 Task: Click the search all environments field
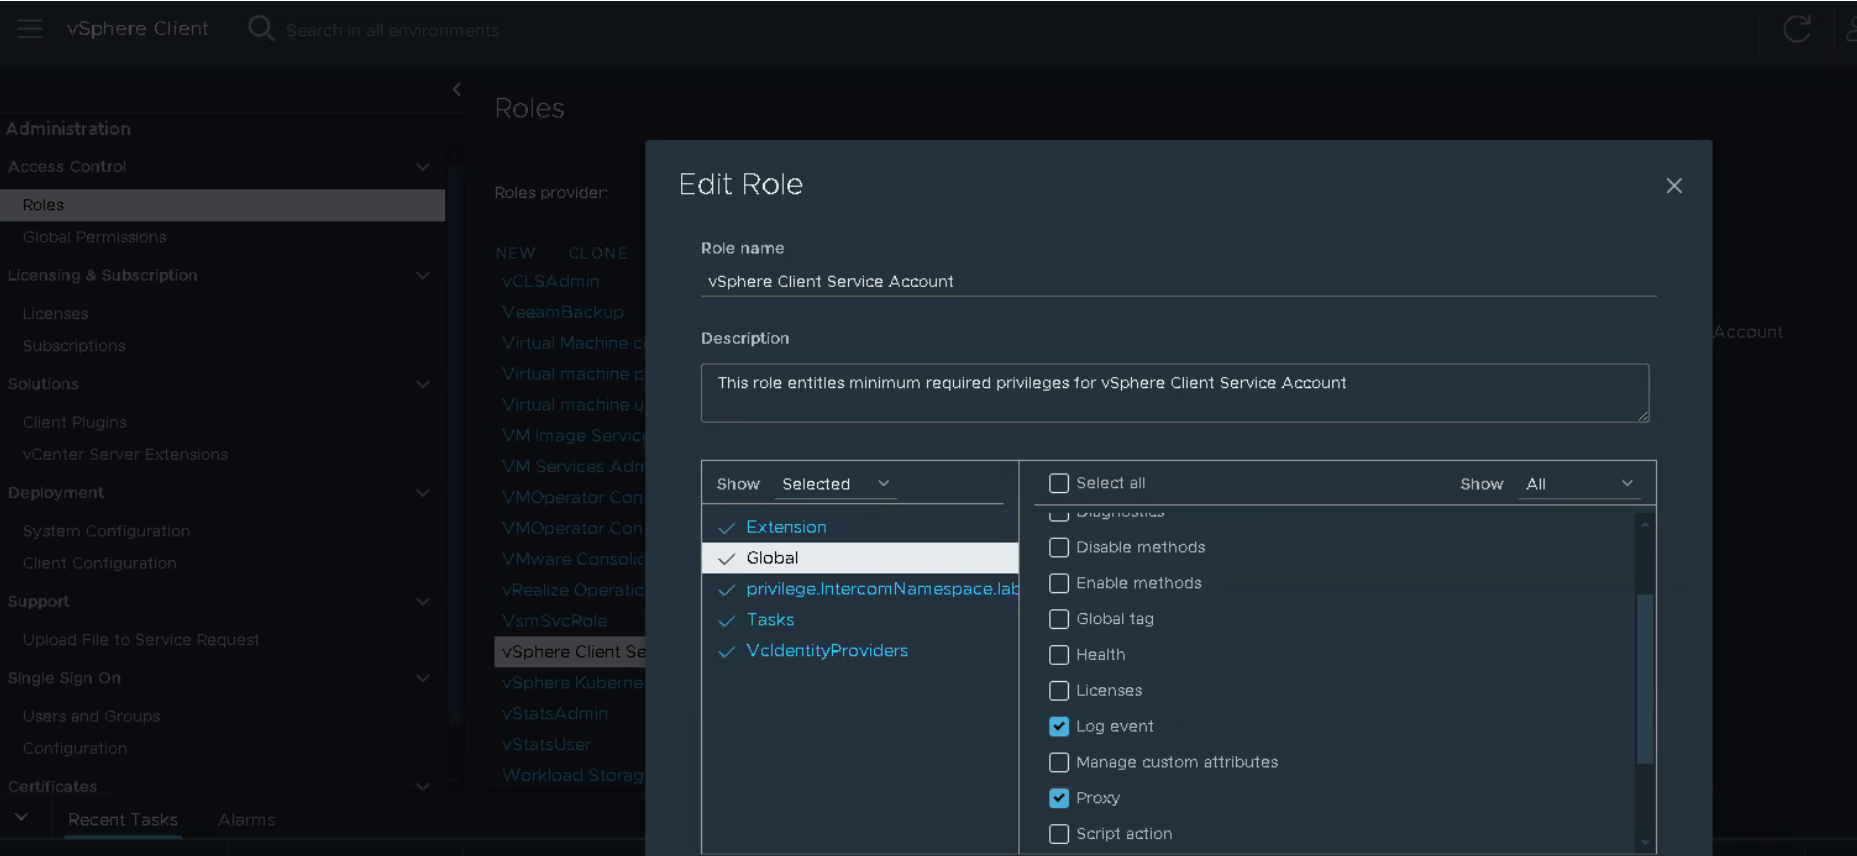tap(392, 30)
